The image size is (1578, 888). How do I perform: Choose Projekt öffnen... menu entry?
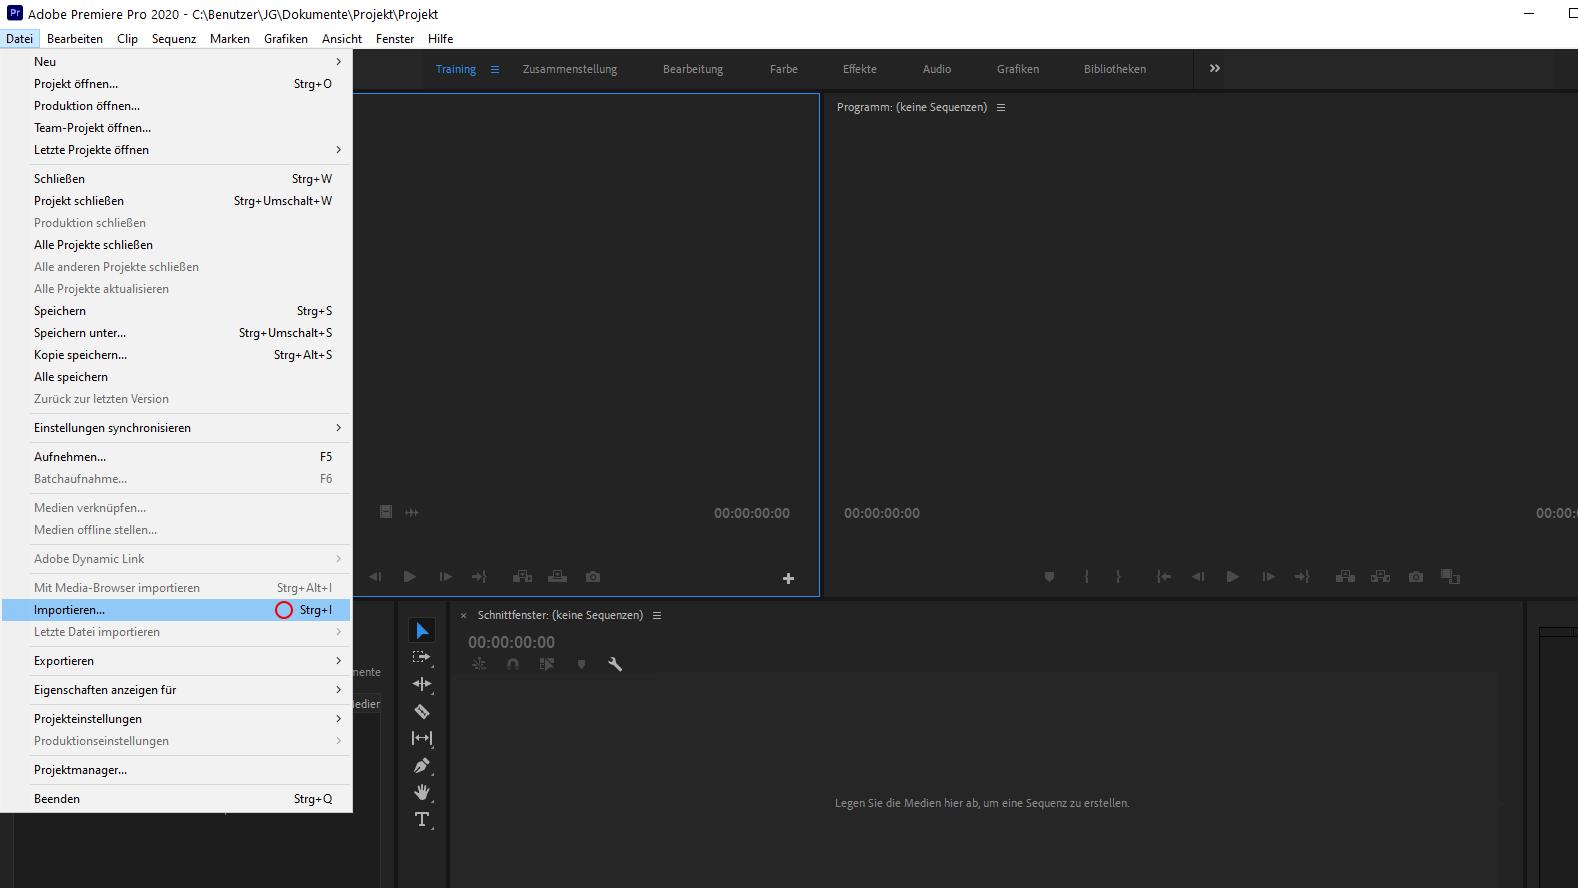click(x=176, y=84)
